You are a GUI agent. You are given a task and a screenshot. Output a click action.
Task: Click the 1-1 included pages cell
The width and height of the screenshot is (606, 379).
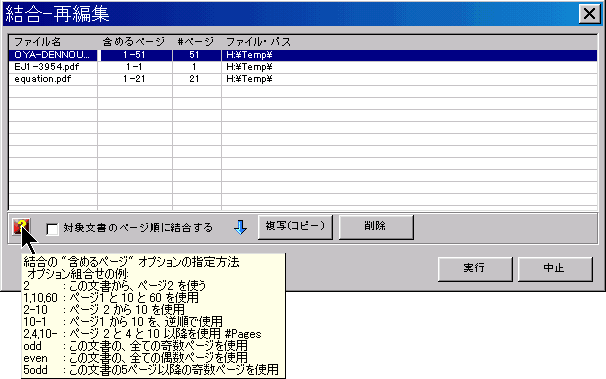pyautogui.click(x=135, y=67)
